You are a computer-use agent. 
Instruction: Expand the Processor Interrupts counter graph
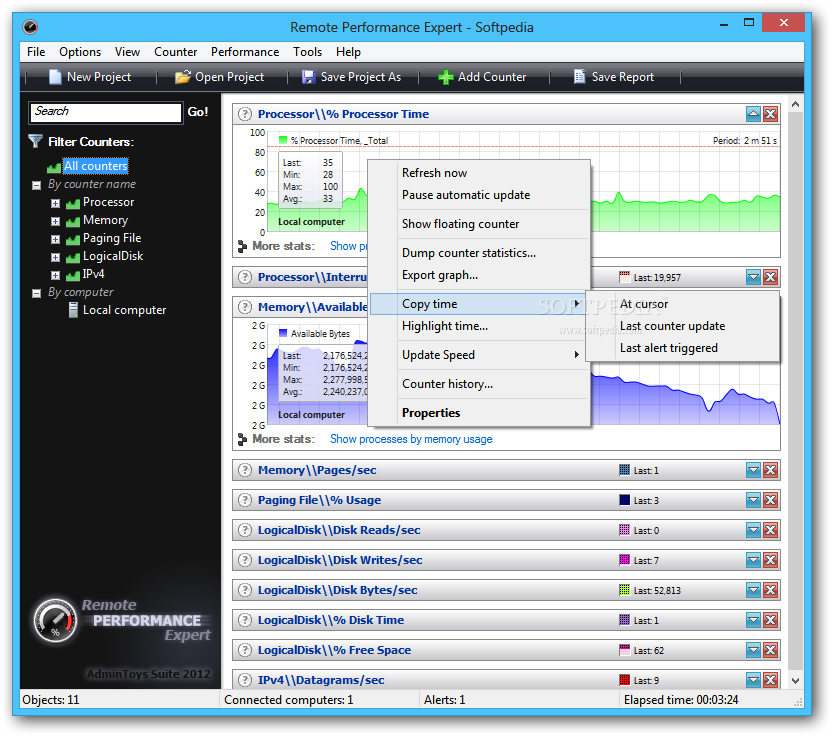coord(753,276)
